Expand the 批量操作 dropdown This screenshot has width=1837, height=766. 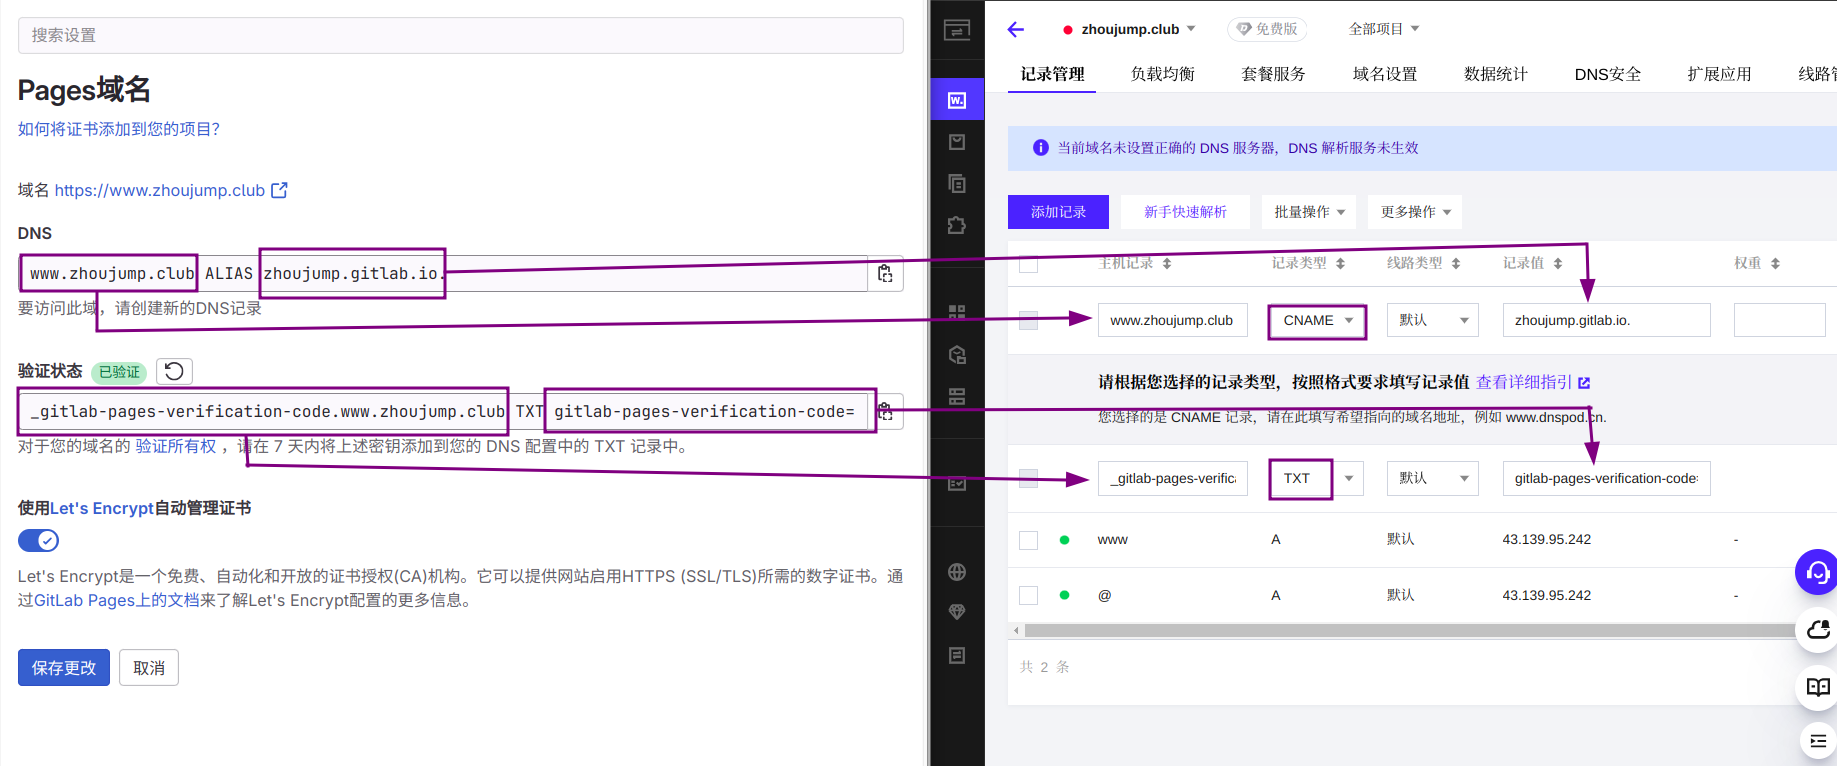tap(1309, 212)
